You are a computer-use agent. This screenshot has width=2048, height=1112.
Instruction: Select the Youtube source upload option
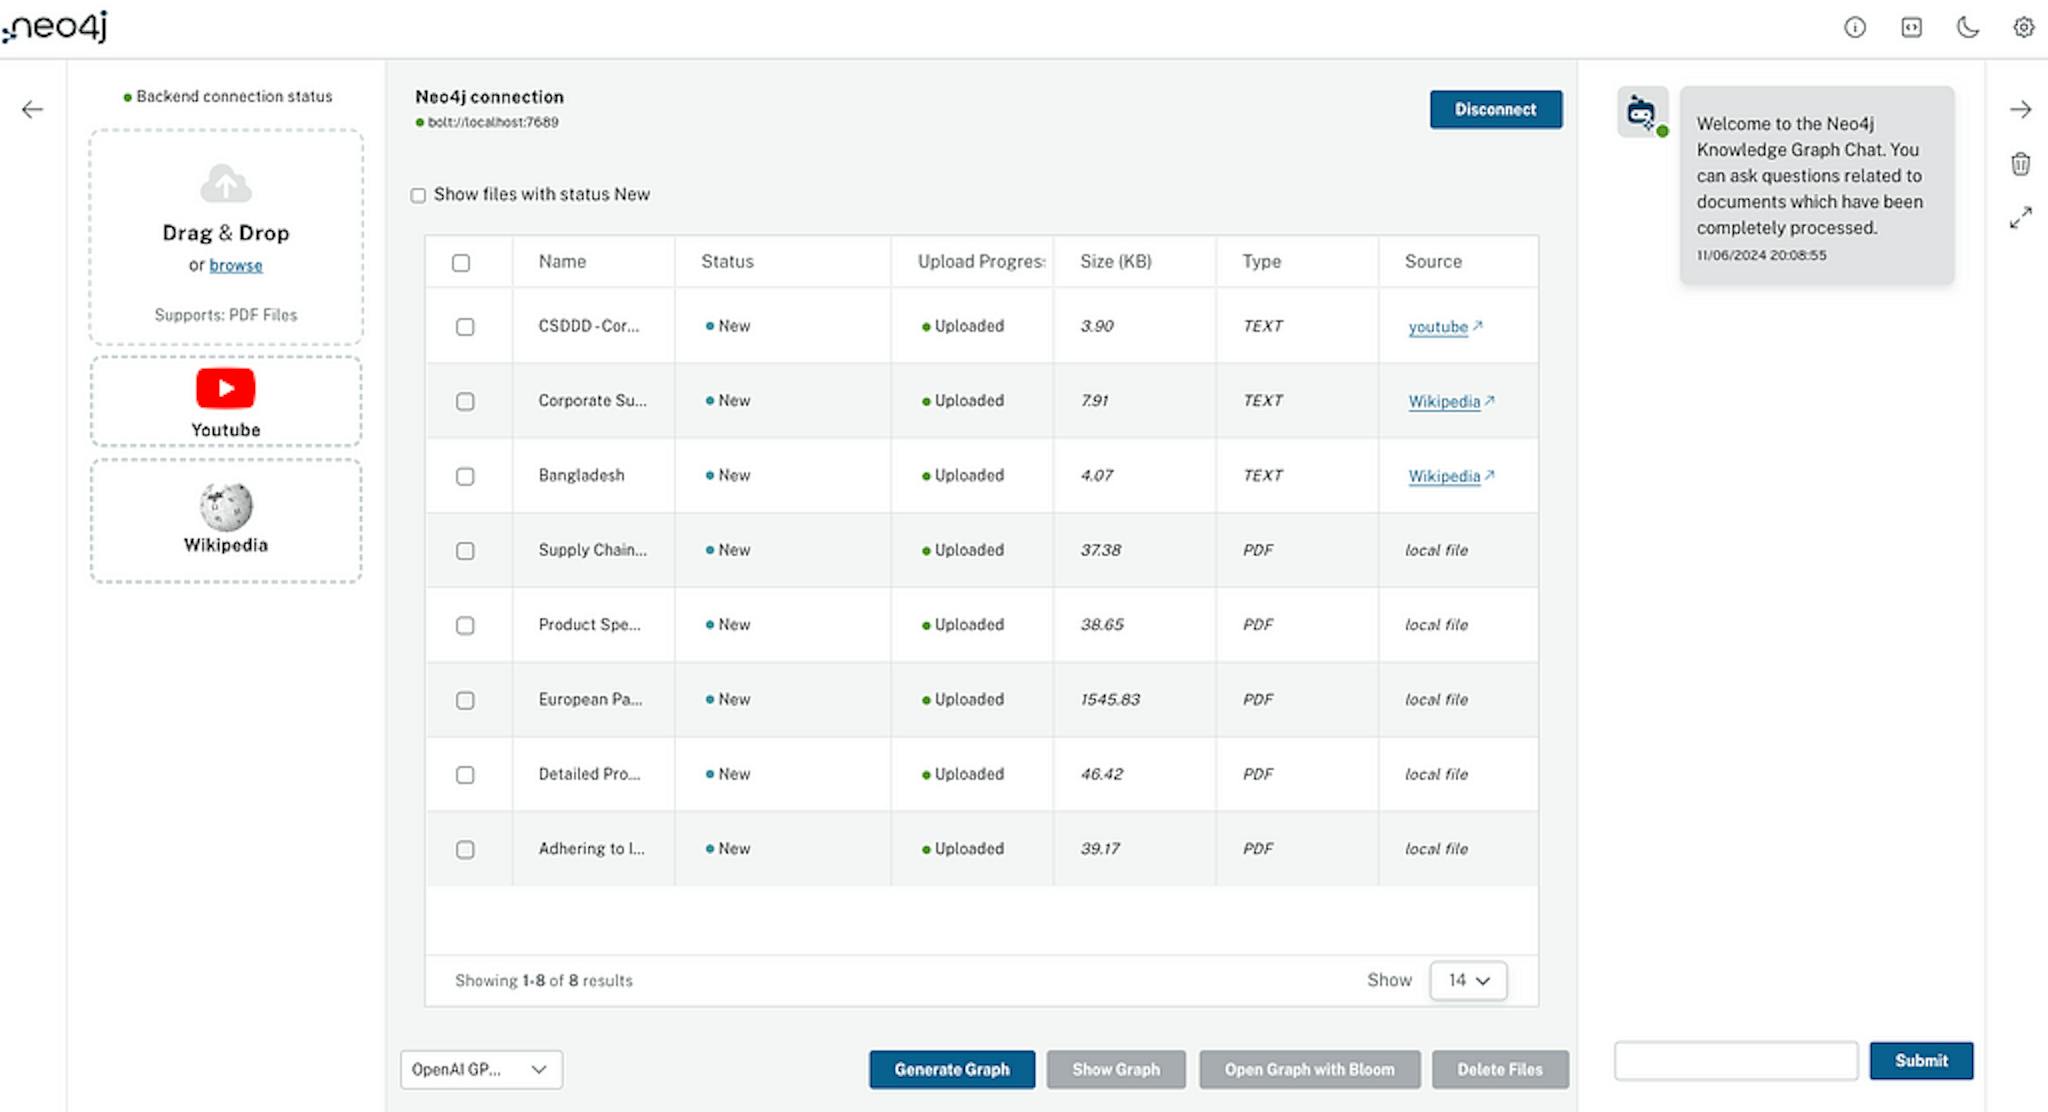pos(224,399)
